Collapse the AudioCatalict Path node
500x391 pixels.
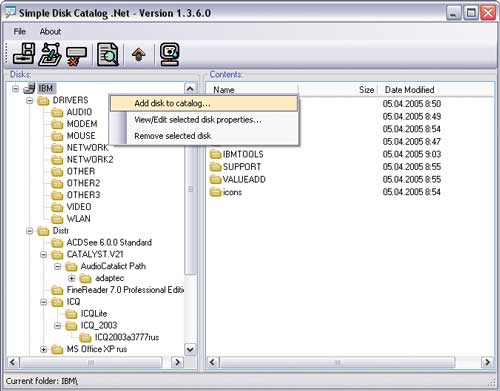click(58, 266)
